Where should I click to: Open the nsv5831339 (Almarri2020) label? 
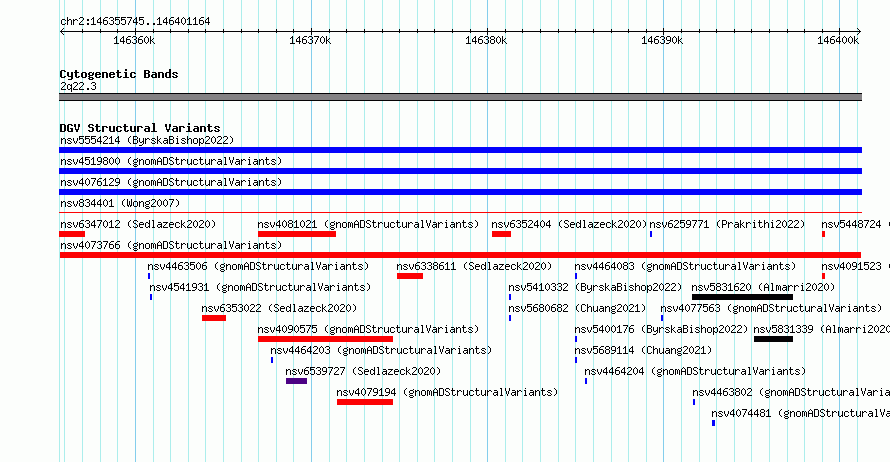[x=821, y=329]
